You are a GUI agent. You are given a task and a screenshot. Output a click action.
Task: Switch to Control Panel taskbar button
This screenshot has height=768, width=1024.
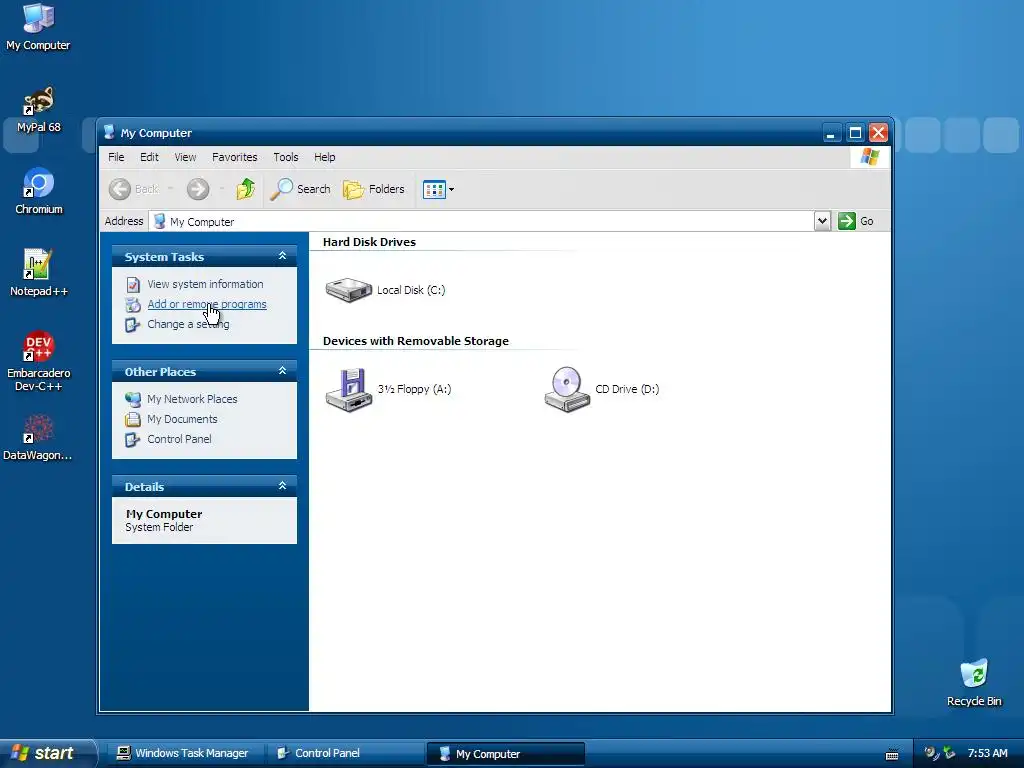point(344,753)
